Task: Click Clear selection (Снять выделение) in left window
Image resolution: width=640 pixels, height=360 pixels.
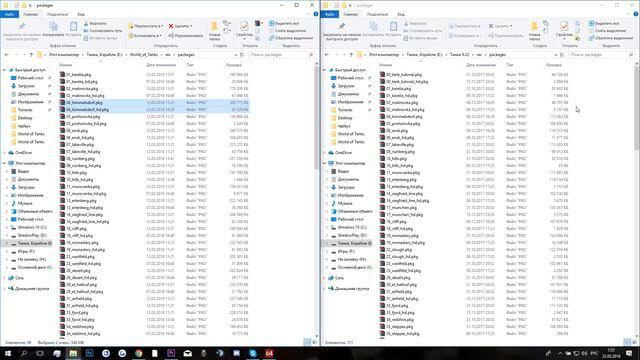Action: click(x=287, y=31)
